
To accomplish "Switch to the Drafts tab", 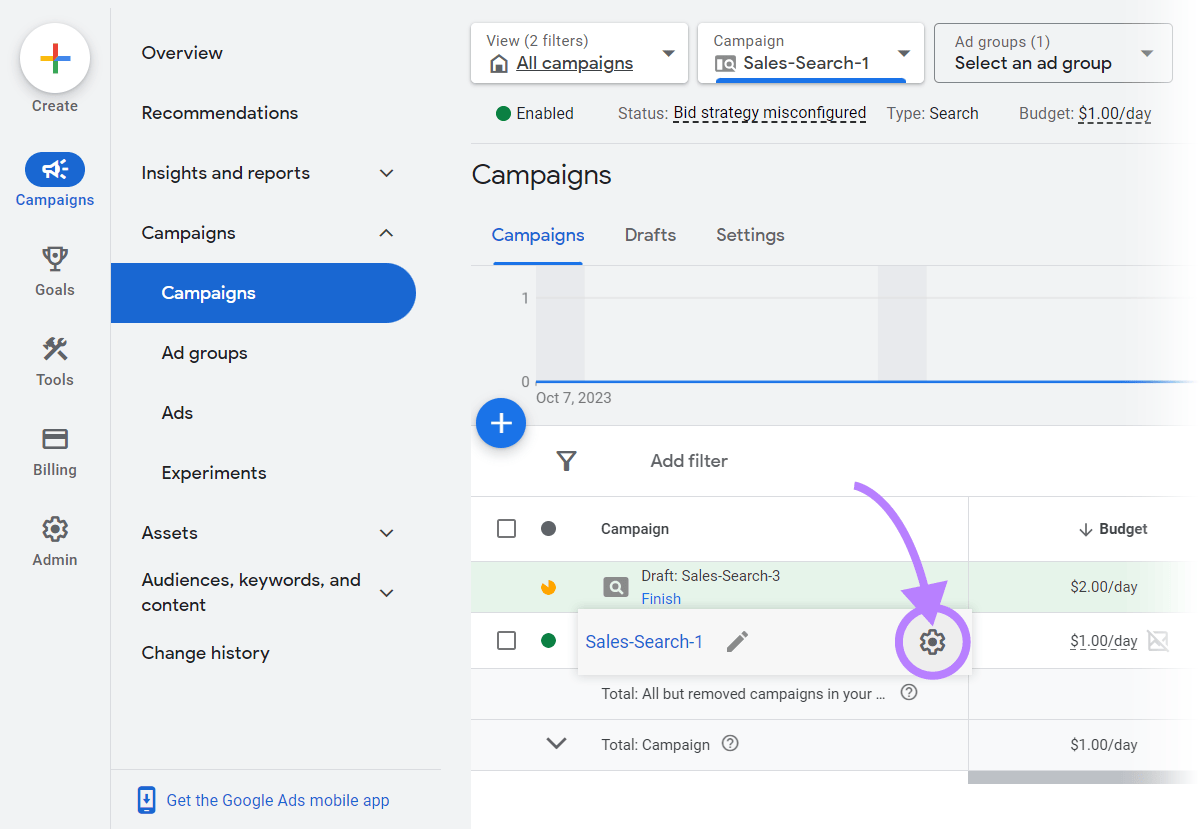I will (x=649, y=235).
